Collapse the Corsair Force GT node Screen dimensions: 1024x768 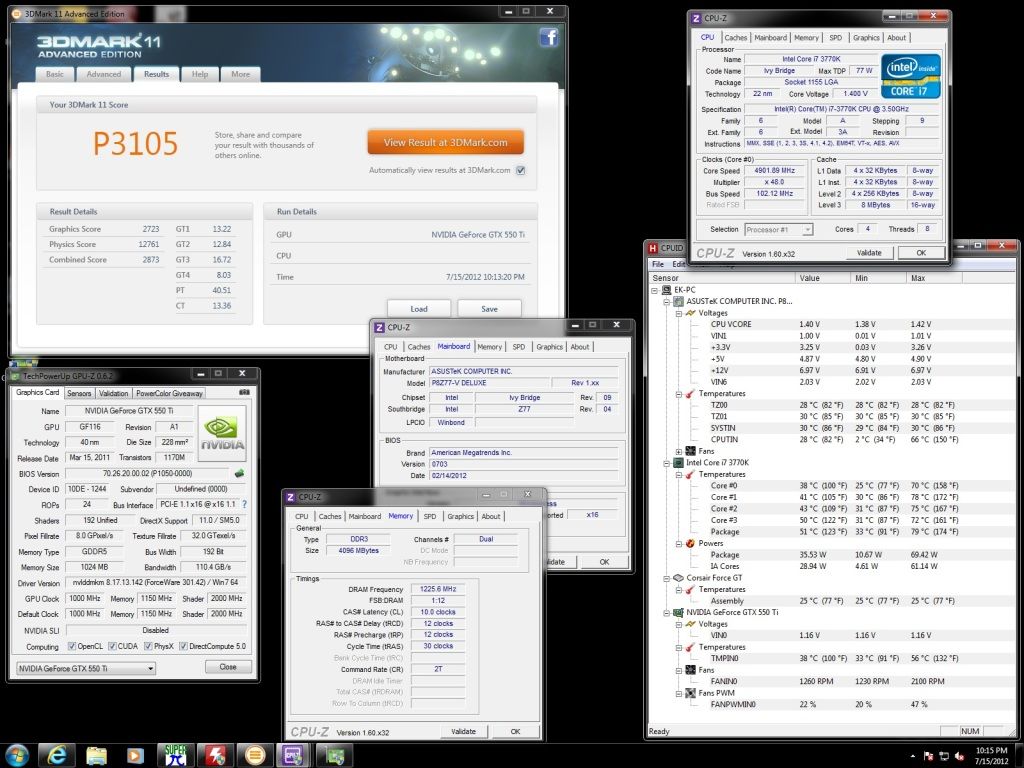point(667,578)
